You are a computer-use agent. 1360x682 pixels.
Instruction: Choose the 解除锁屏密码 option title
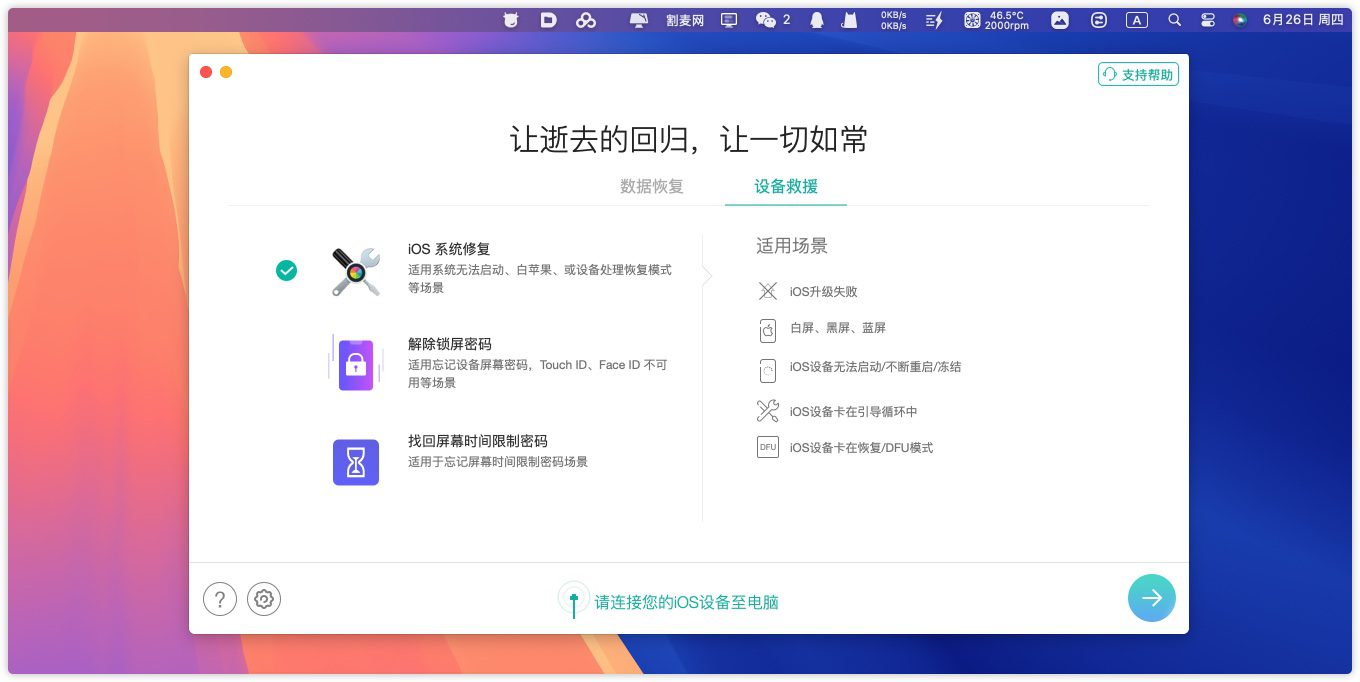(x=450, y=344)
